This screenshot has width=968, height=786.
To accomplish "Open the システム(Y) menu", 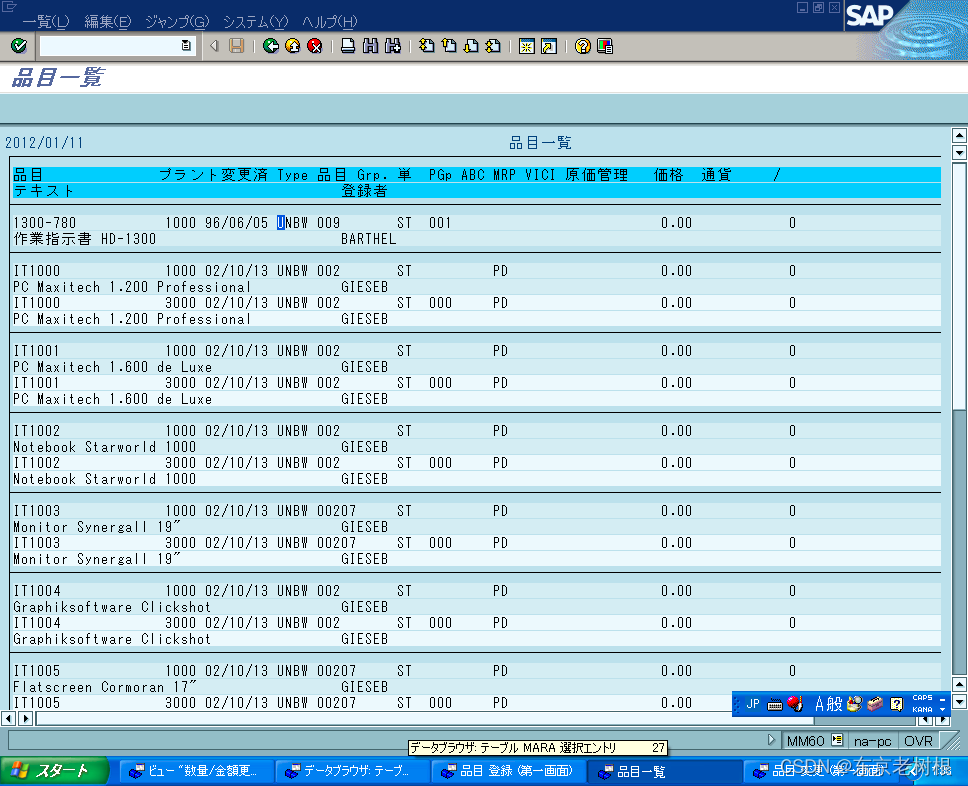I will [x=256, y=22].
